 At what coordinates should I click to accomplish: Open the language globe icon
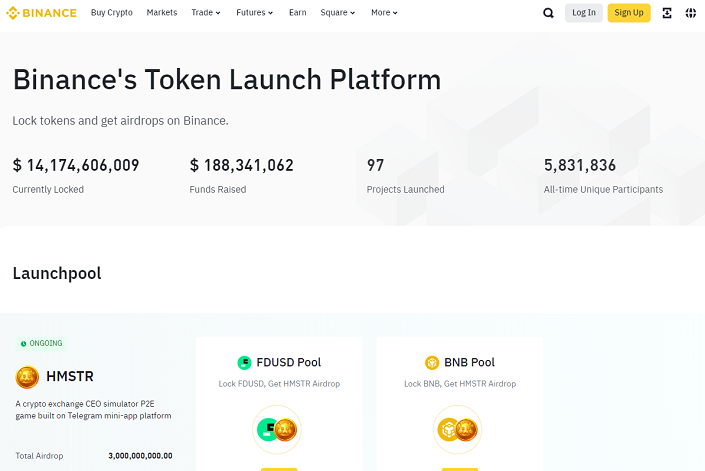[x=691, y=13]
